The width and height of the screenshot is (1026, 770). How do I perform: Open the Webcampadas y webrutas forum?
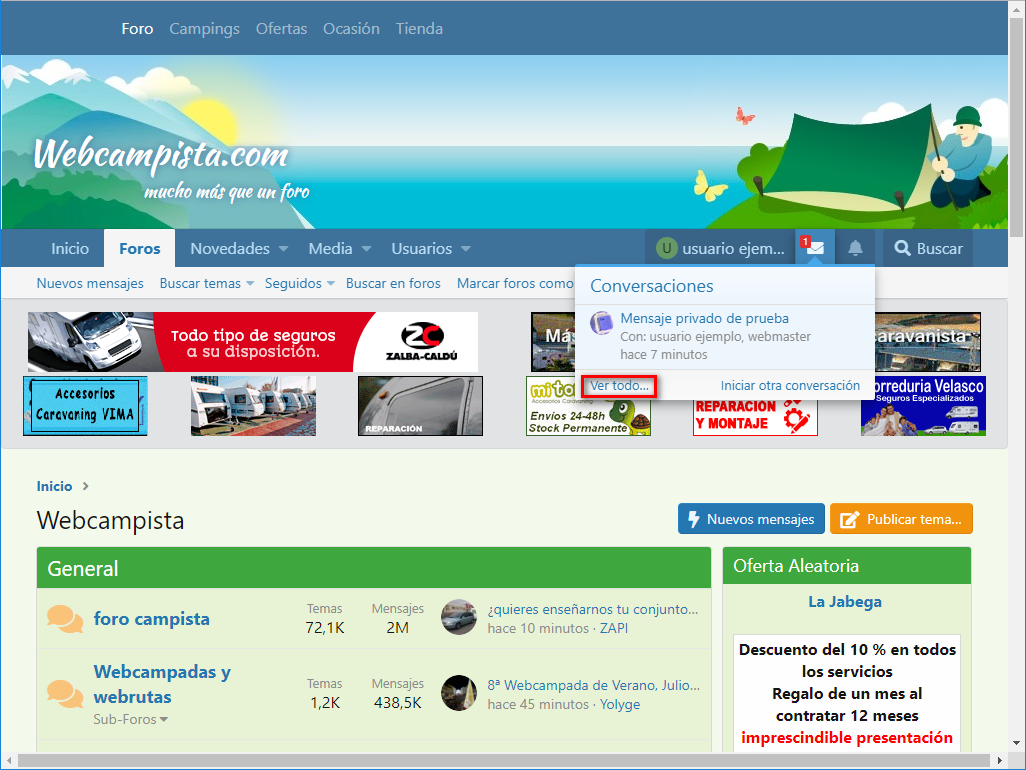[162, 684]
